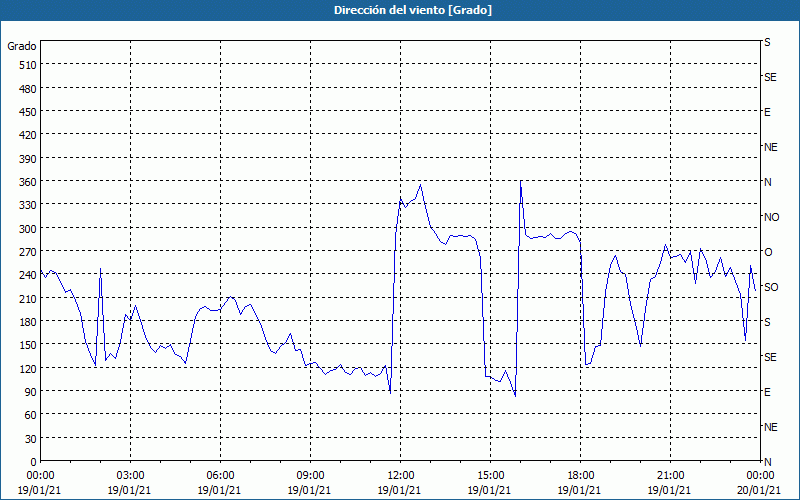Click the SO compass label on right axis
The width and height of the screenshot is (800, 500).
(771, 287)
